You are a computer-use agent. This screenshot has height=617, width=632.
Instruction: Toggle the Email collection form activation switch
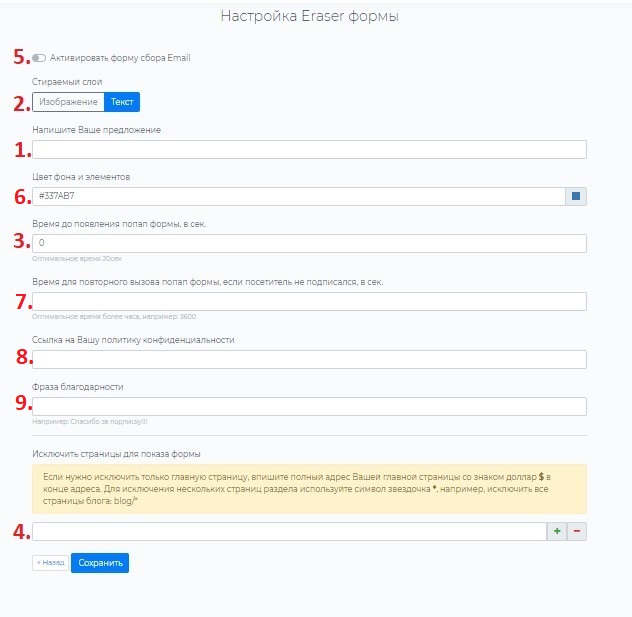[x=39, y=58]
